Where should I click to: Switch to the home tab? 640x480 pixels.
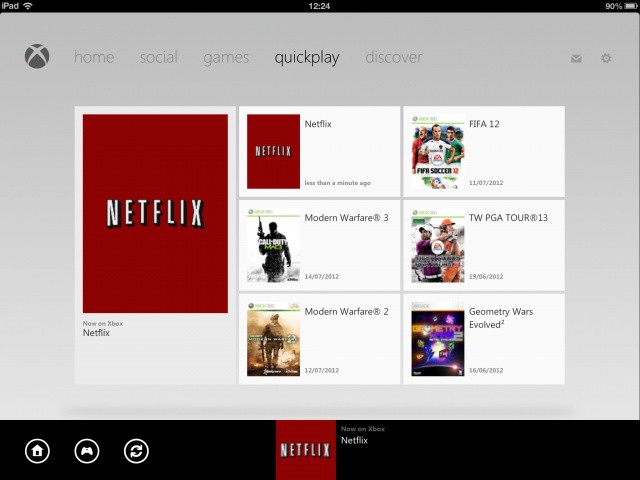click(94, 58)
